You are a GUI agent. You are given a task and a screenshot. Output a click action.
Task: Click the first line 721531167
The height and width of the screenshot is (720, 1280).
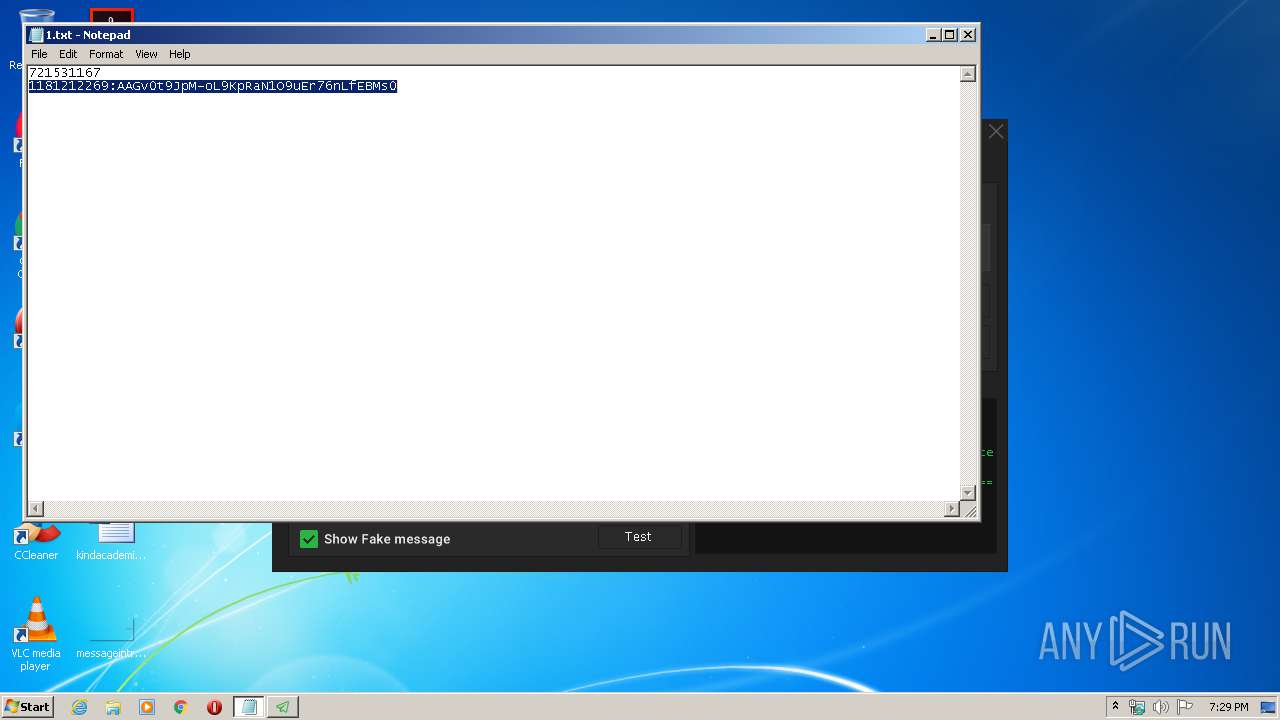pos(65,73)
